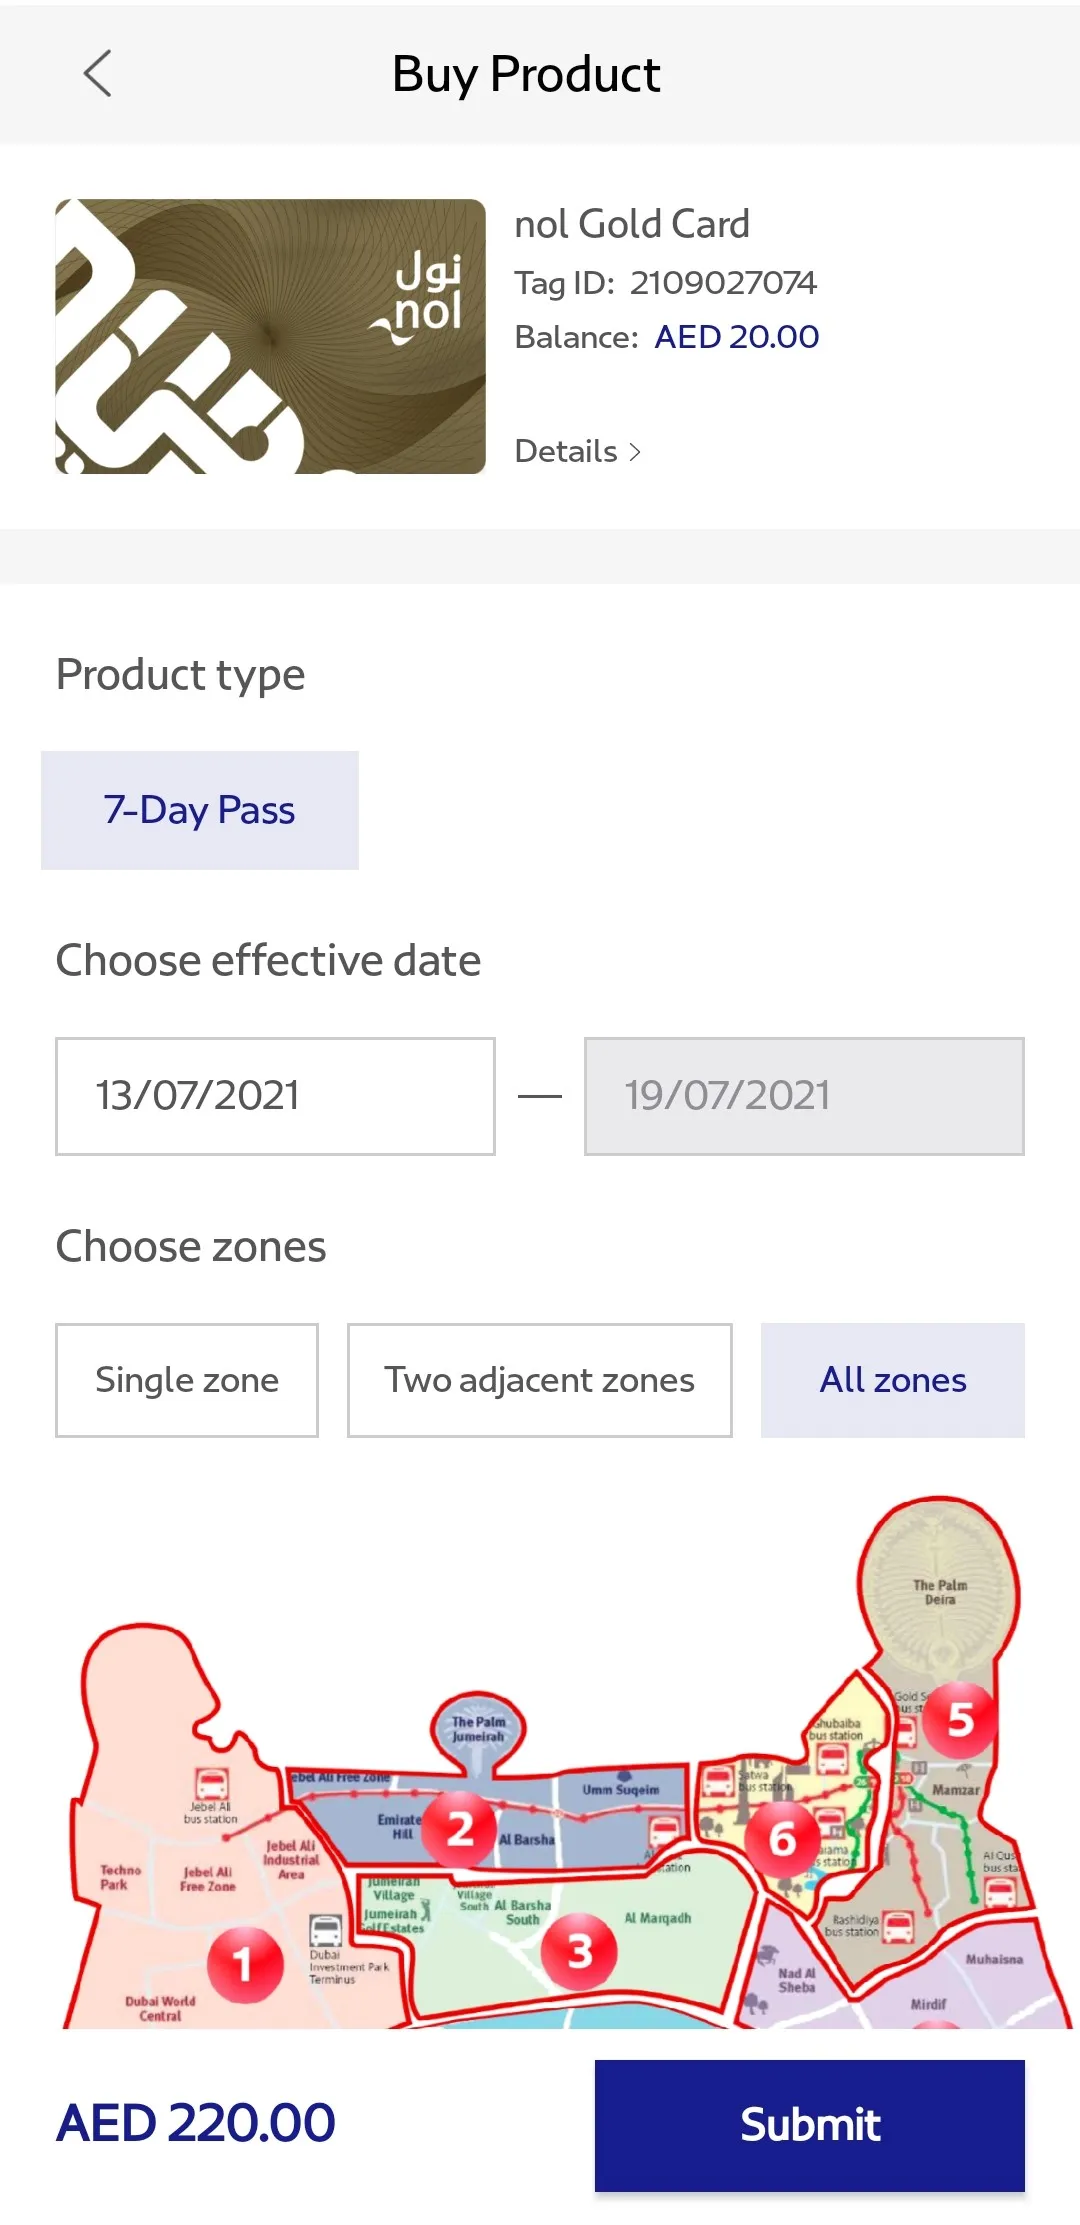
Task: Choose the 7-Day Pass product type
Action: point(200,810)
